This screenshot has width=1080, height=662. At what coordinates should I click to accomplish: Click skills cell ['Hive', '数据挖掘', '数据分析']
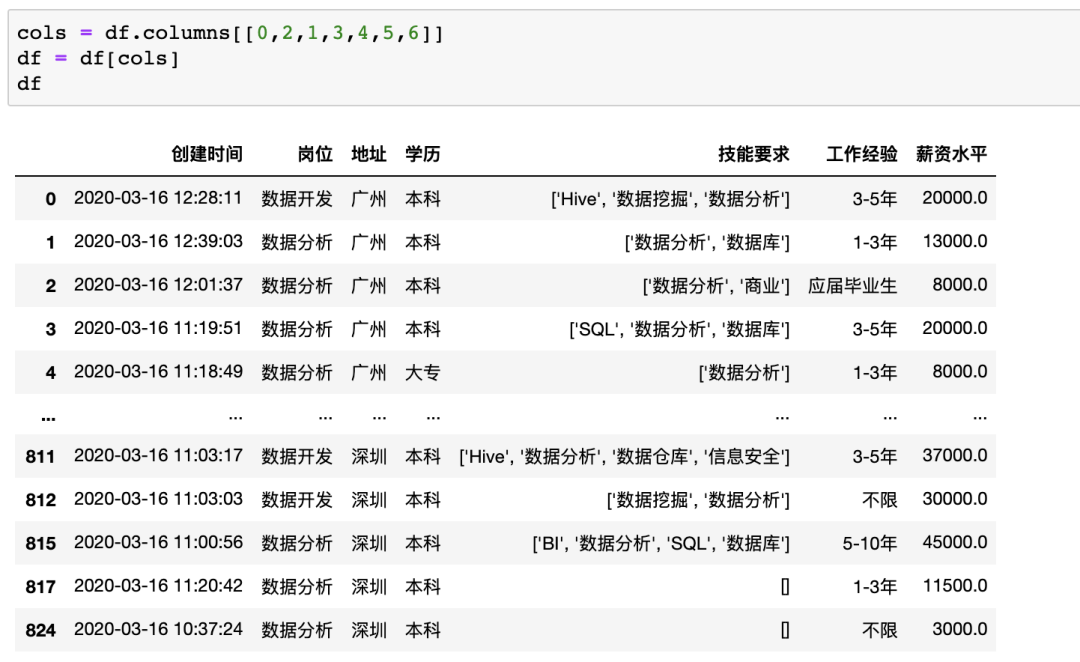pyautogui.click(x=670, y=199)
